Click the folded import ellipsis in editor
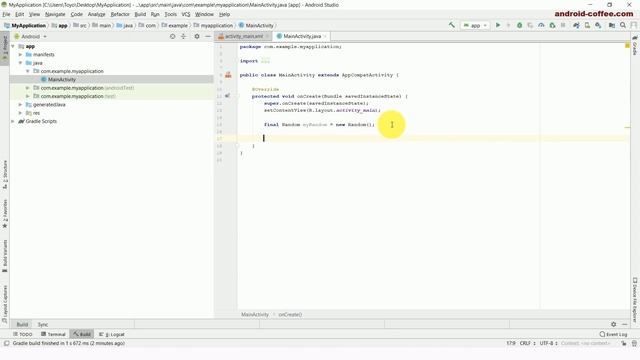Screen dimensions: 640x360 tap(265, 61)
